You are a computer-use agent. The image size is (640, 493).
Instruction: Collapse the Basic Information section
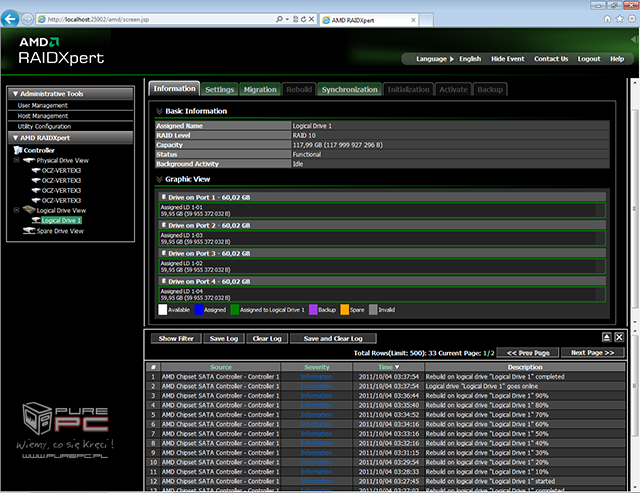point(159,111)
